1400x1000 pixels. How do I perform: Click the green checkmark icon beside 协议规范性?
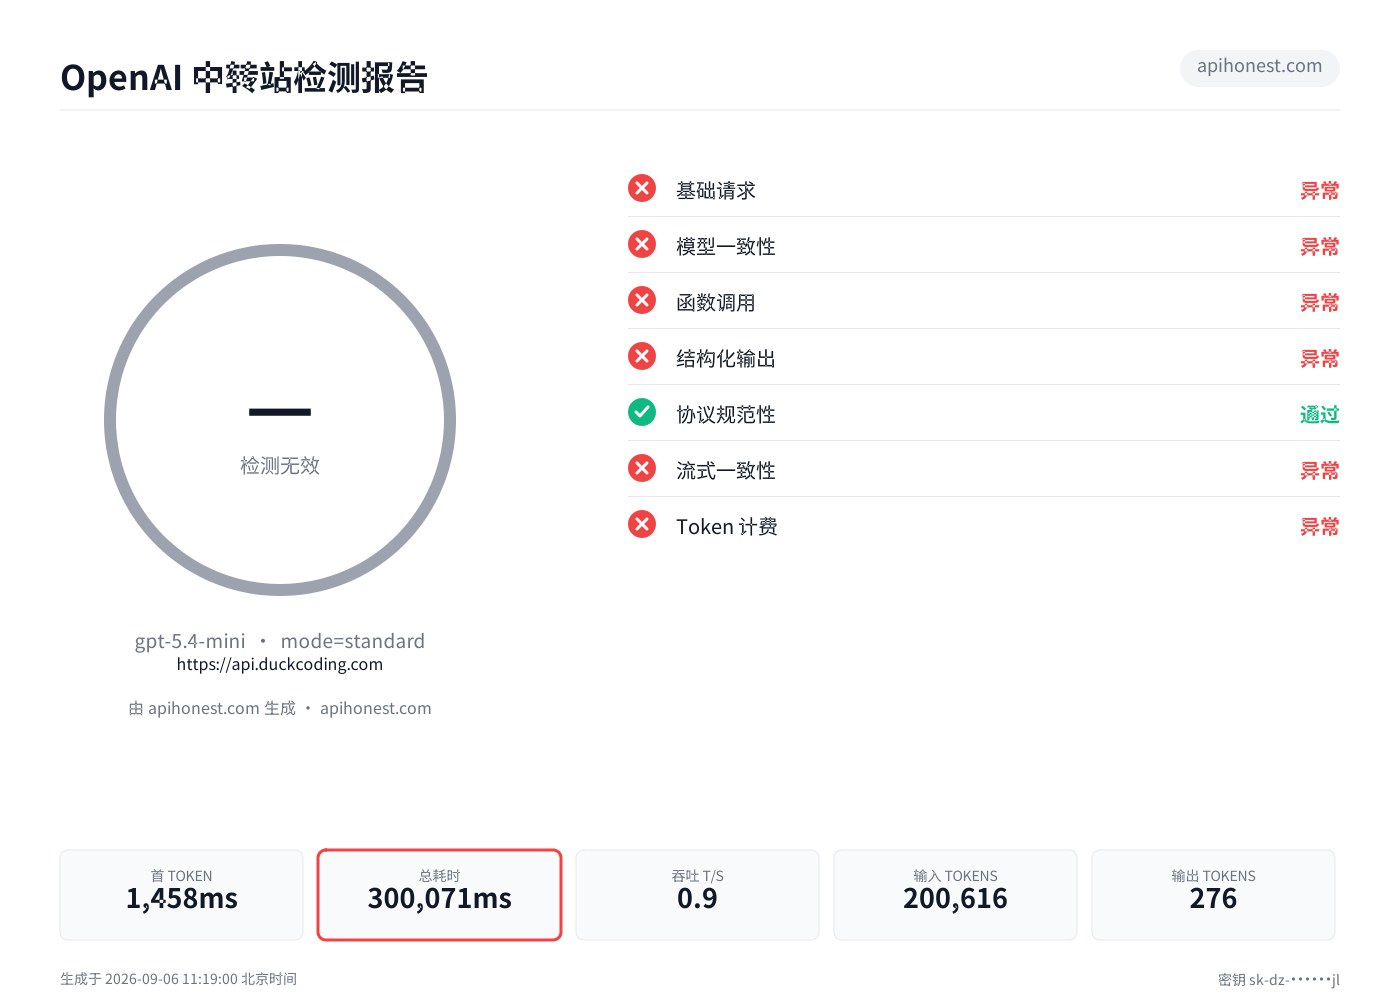coord(642,412)
